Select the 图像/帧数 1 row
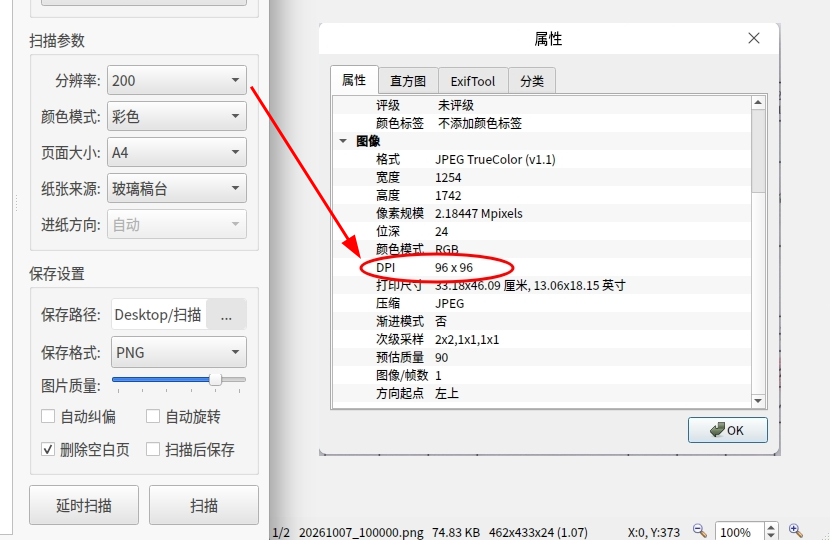830x540 pixels. click(x=542, y=375)
